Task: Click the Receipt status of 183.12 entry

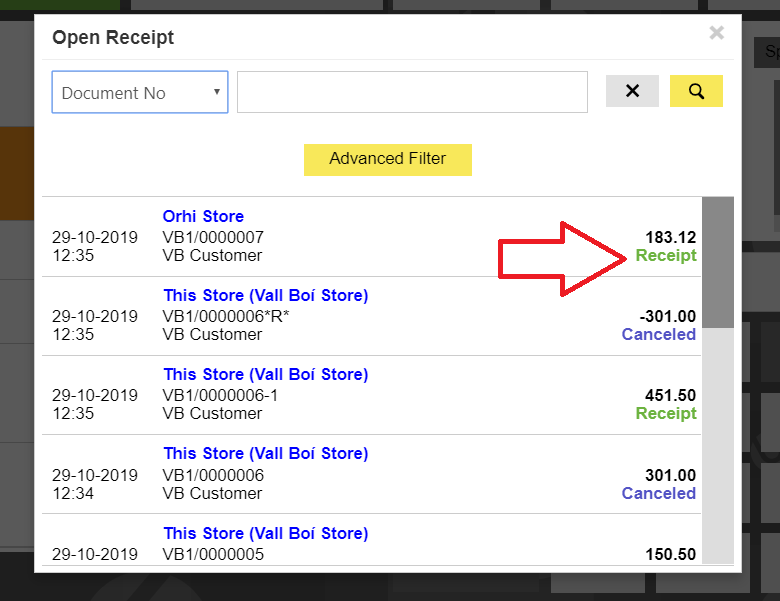Action: [666, 255]
